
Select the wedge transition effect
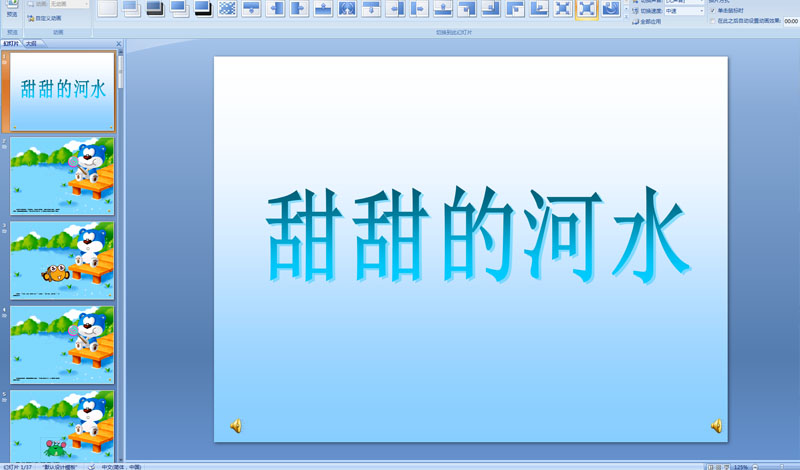coord(347,8)
